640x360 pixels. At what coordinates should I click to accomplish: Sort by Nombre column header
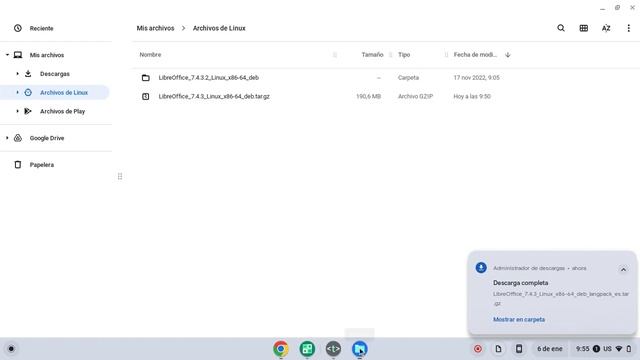(150, 54)
